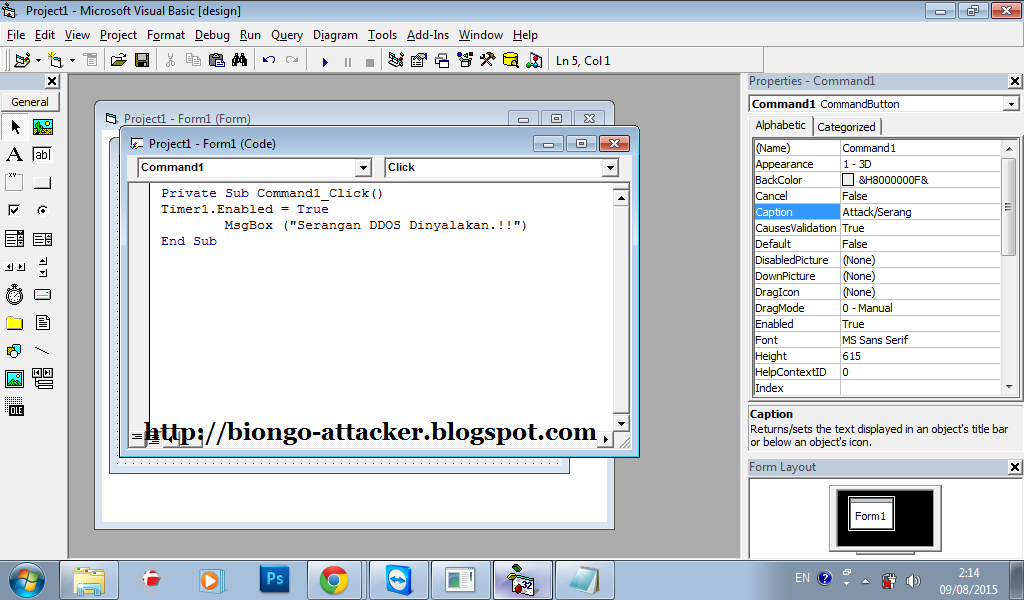Select the Image control in the toolbox
This screenshot has height=600, width=1024.
[x=14, y=379]
